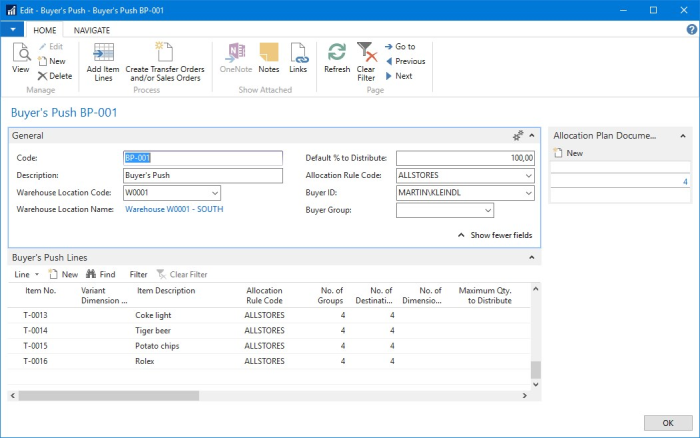Expand the Allocation Rule Code dropdown

[529, 176]
